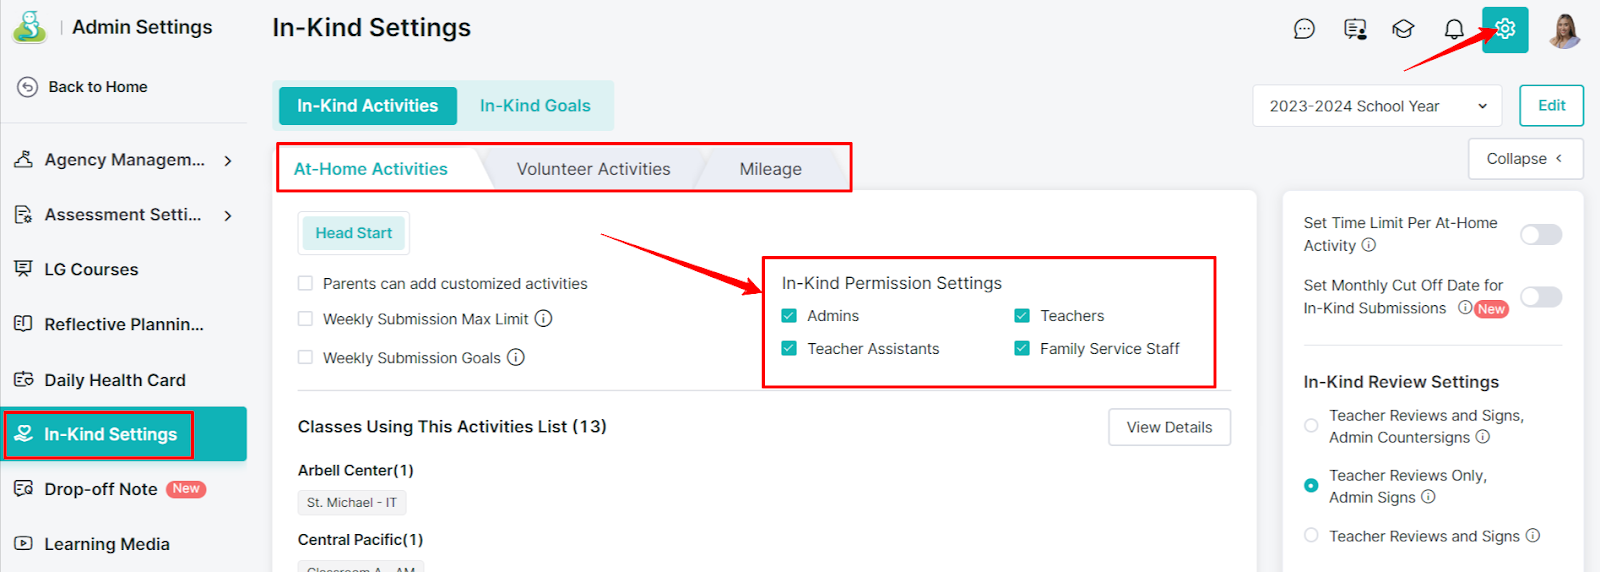Open the feedback board icon in header
The image size is (1600, 572).
tap(1355, 29)
